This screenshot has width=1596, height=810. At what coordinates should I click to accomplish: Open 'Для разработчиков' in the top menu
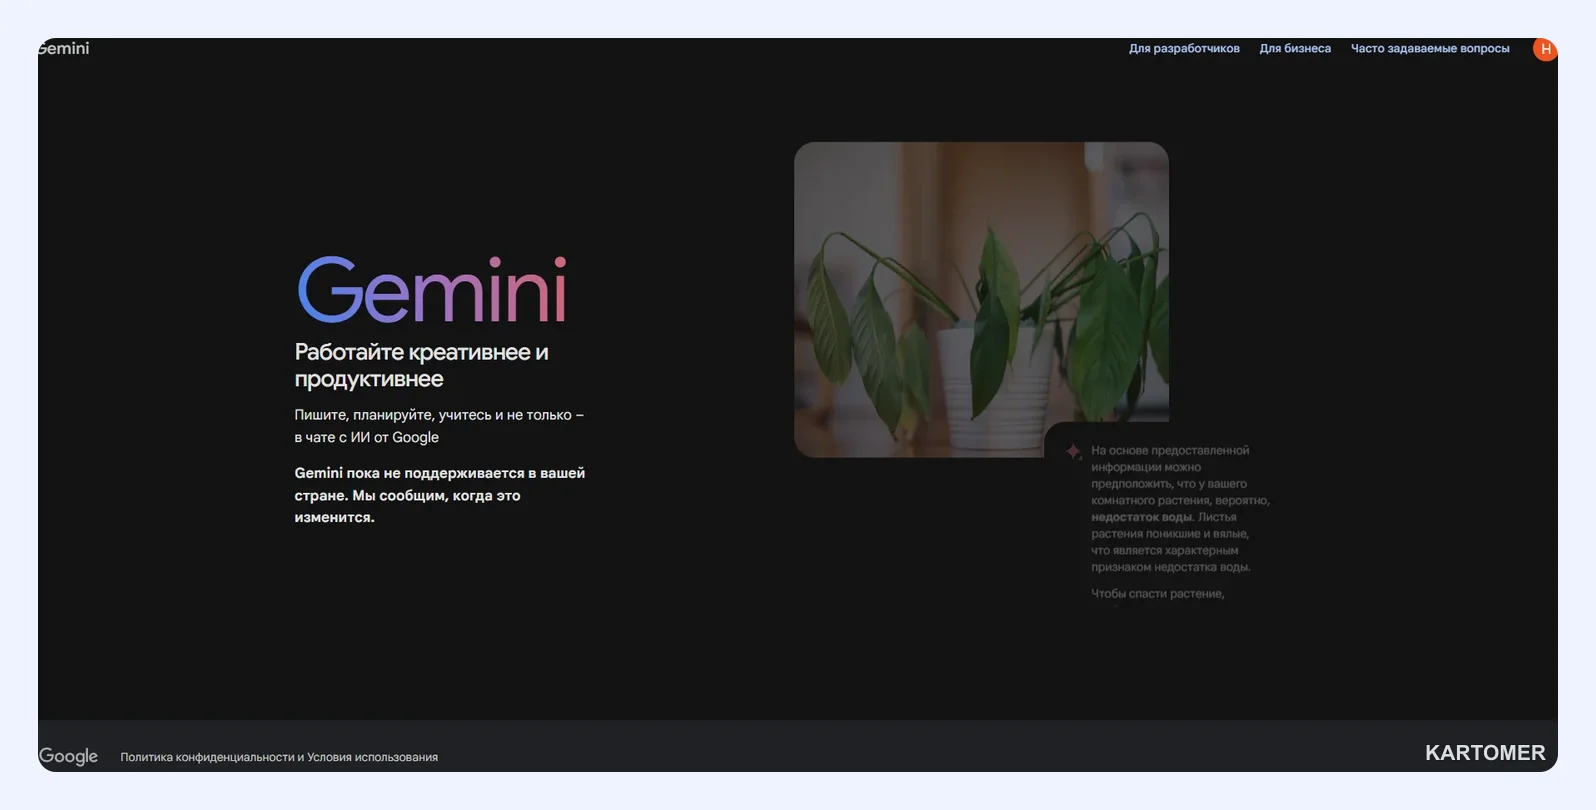pyautogui.click(x=1184, y=48)
